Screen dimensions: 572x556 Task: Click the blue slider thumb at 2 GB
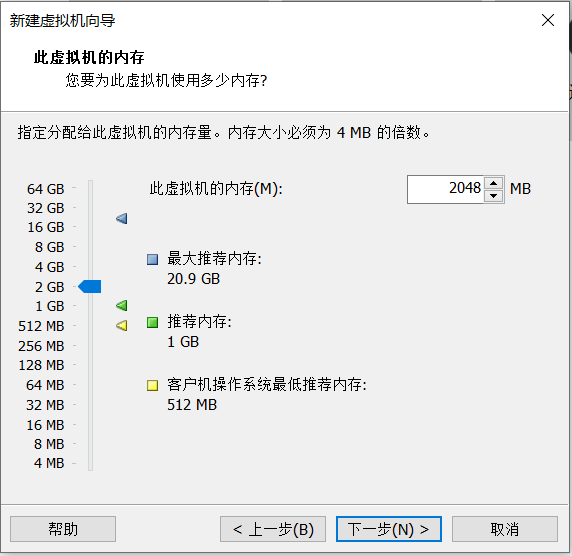90,286
